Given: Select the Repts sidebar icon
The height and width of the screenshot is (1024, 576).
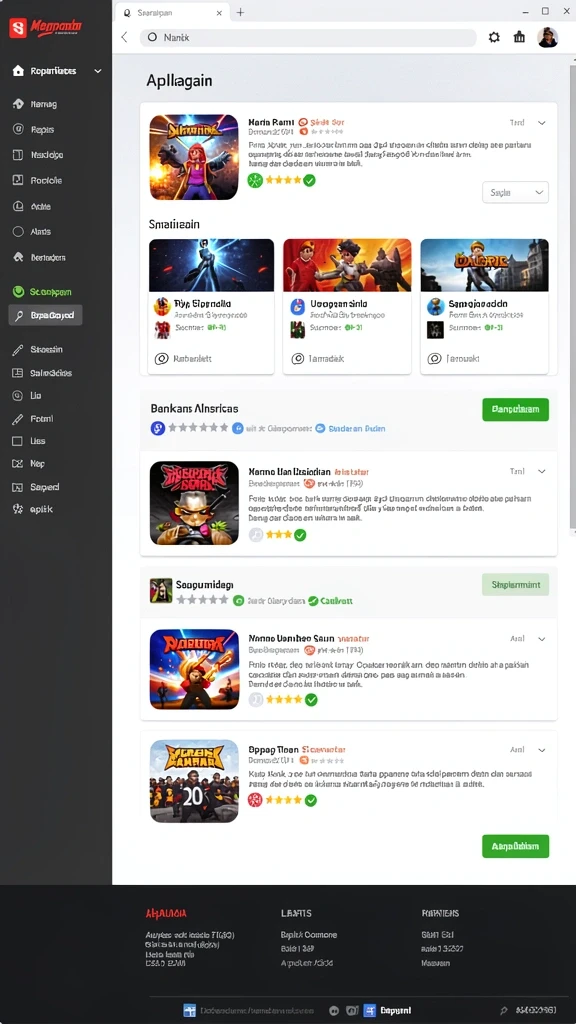Looking at the screenshot, I should tap(18, 129).
